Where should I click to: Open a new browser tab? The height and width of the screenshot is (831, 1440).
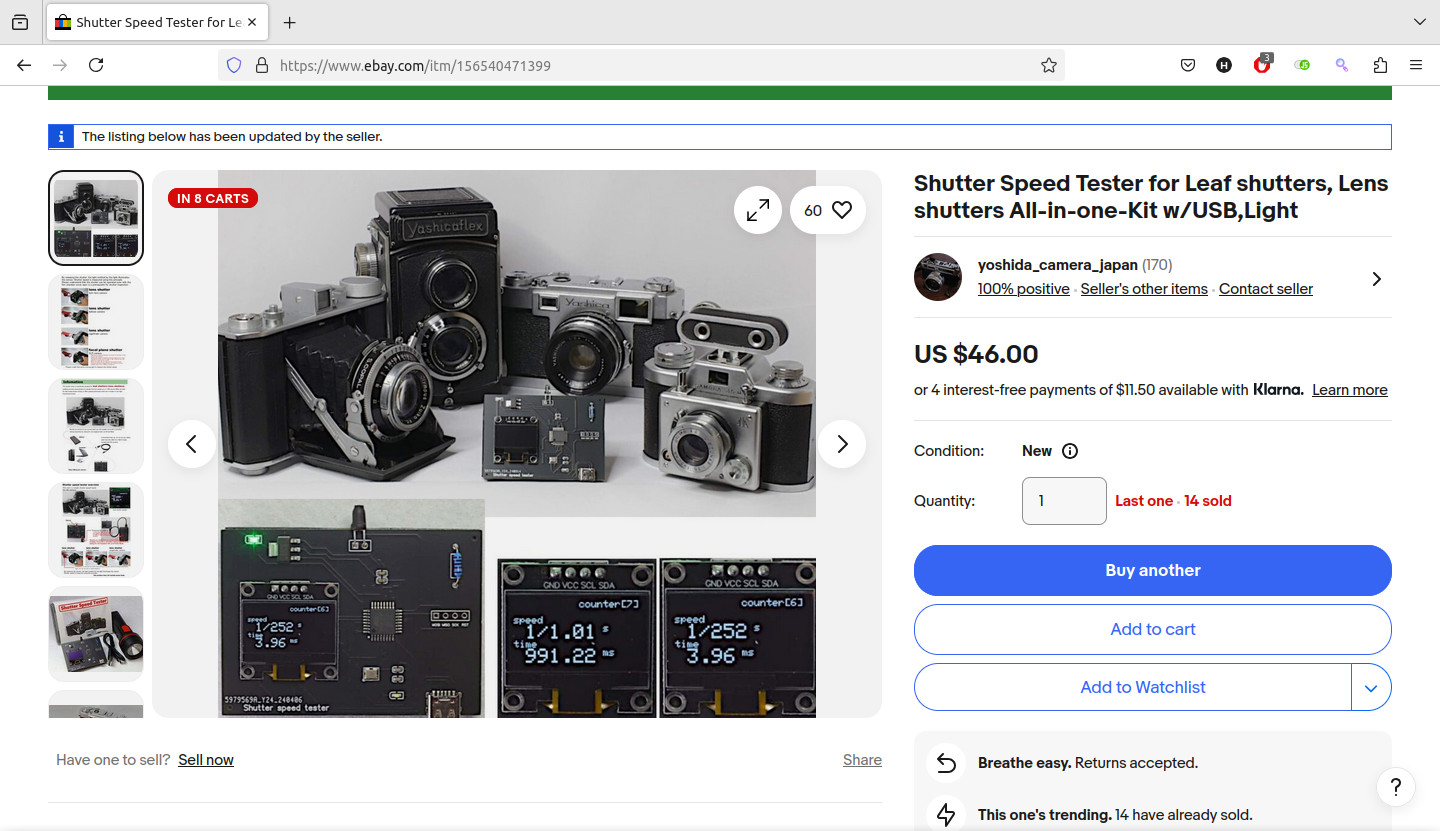[289, 22]
